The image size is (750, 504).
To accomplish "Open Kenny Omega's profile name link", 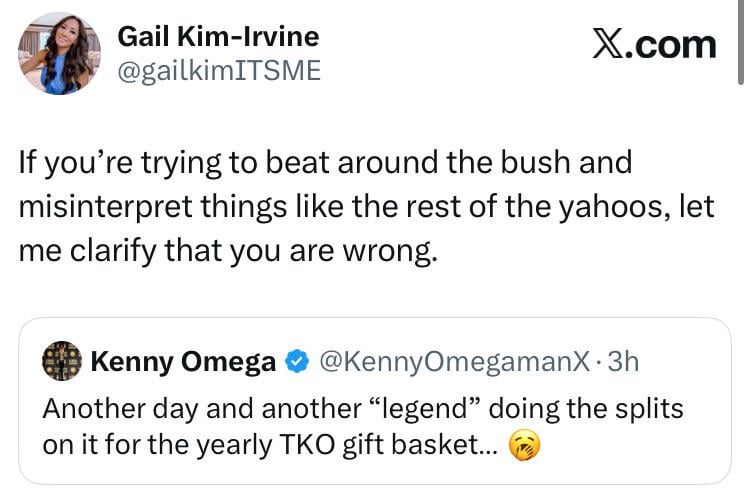I will (183, 362).
